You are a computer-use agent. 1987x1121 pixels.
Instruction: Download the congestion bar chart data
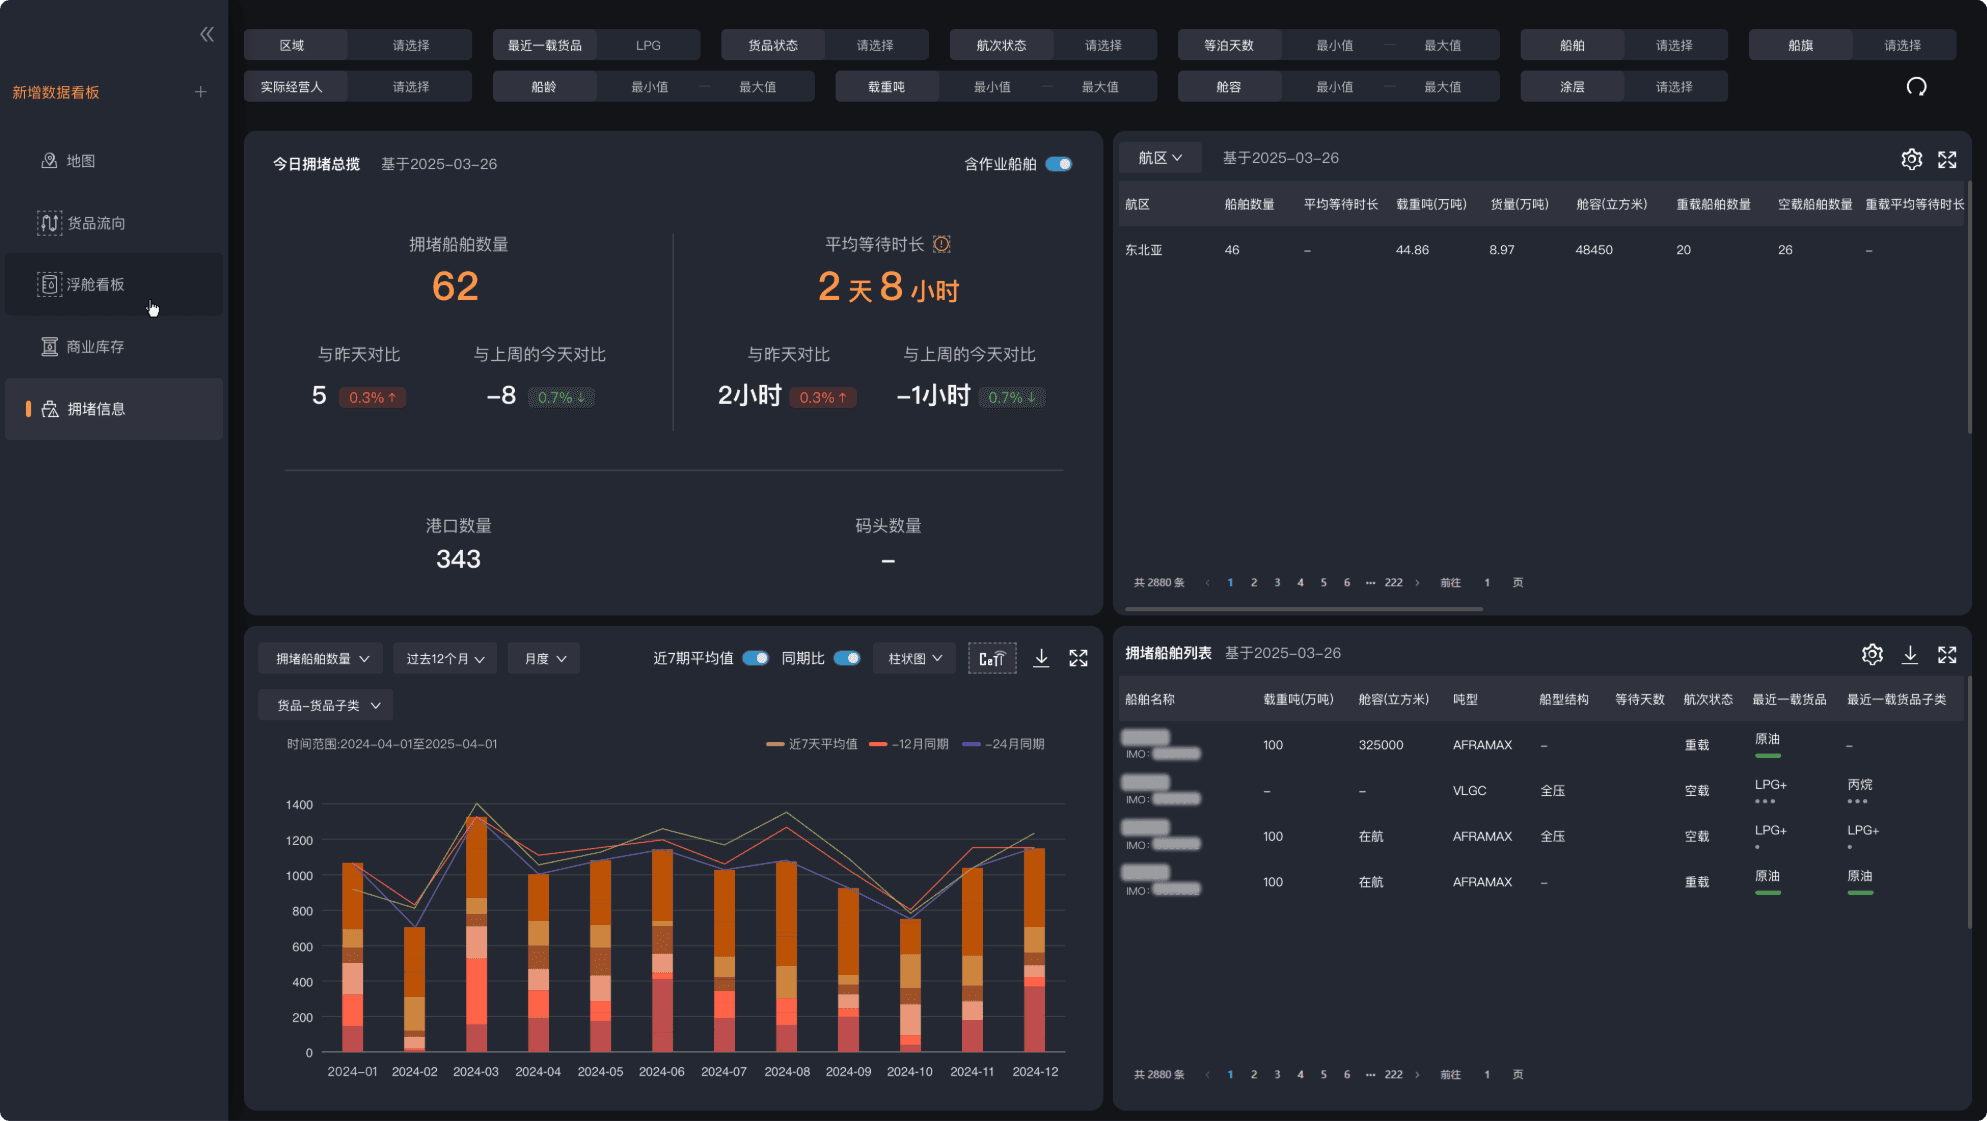[1041, 658]
